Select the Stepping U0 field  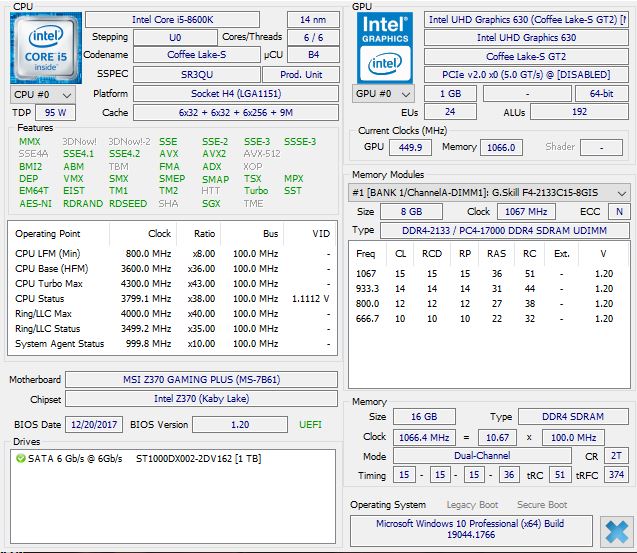pyautogui.click(x=175, y=37)
